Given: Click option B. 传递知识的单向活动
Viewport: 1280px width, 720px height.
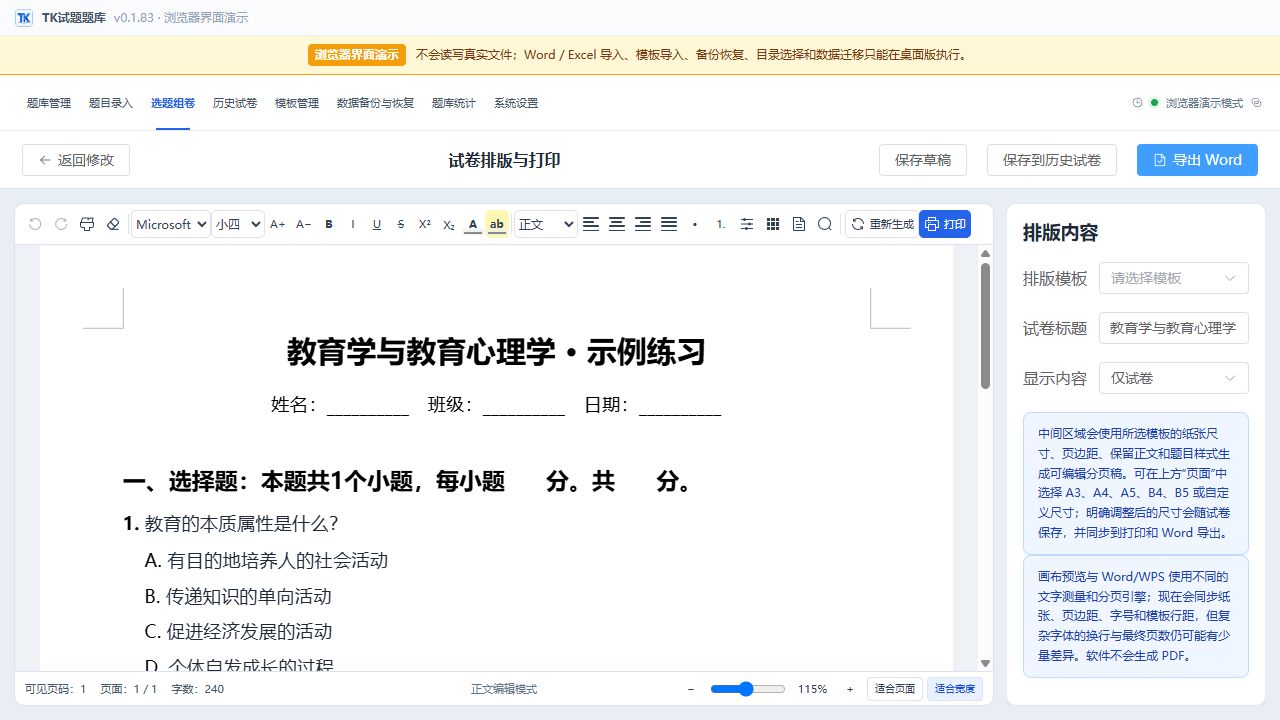Looking at the screenshot, I should click(x=238, y=597).
